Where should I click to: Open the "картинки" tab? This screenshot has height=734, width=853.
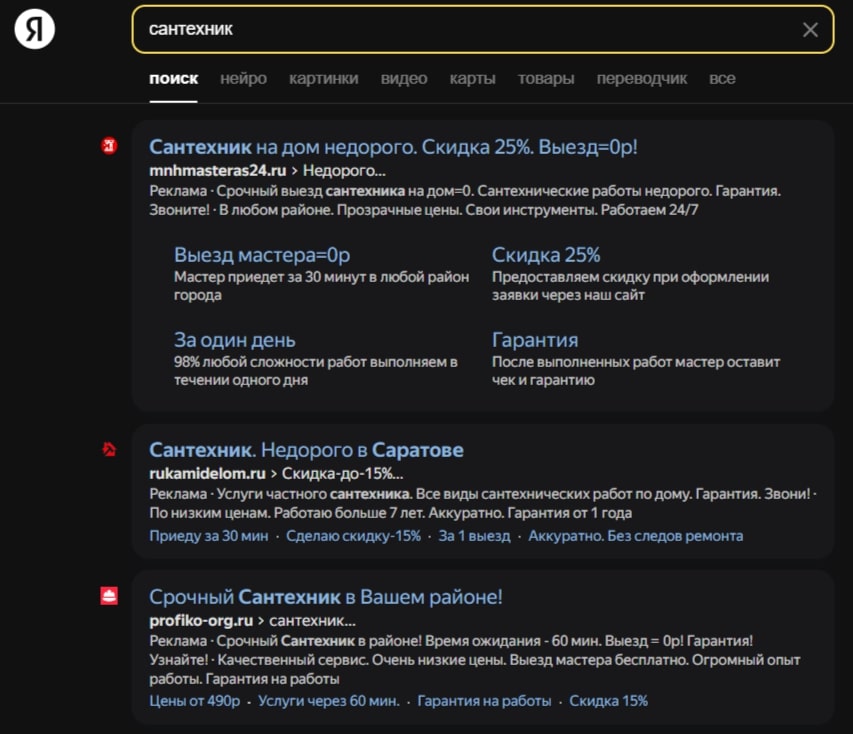[324, 78]
